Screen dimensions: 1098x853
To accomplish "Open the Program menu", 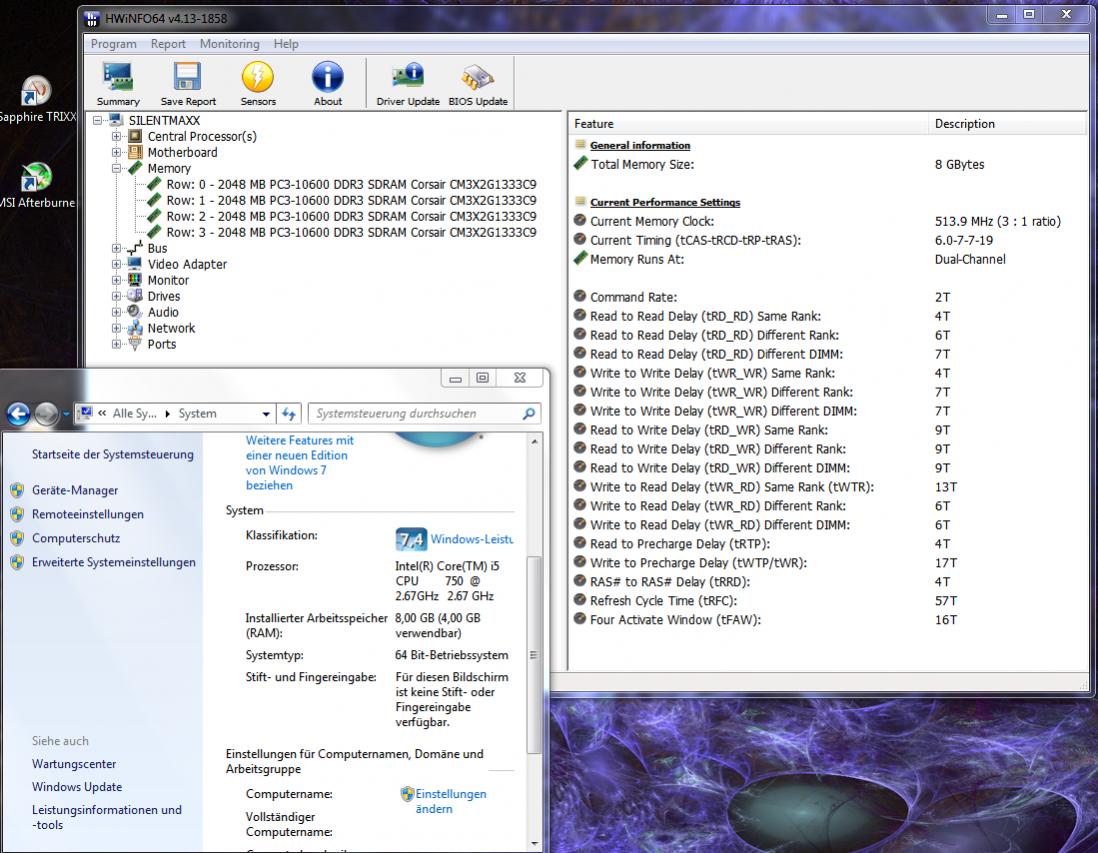I will pyautogui.click(x=113, y=44).
